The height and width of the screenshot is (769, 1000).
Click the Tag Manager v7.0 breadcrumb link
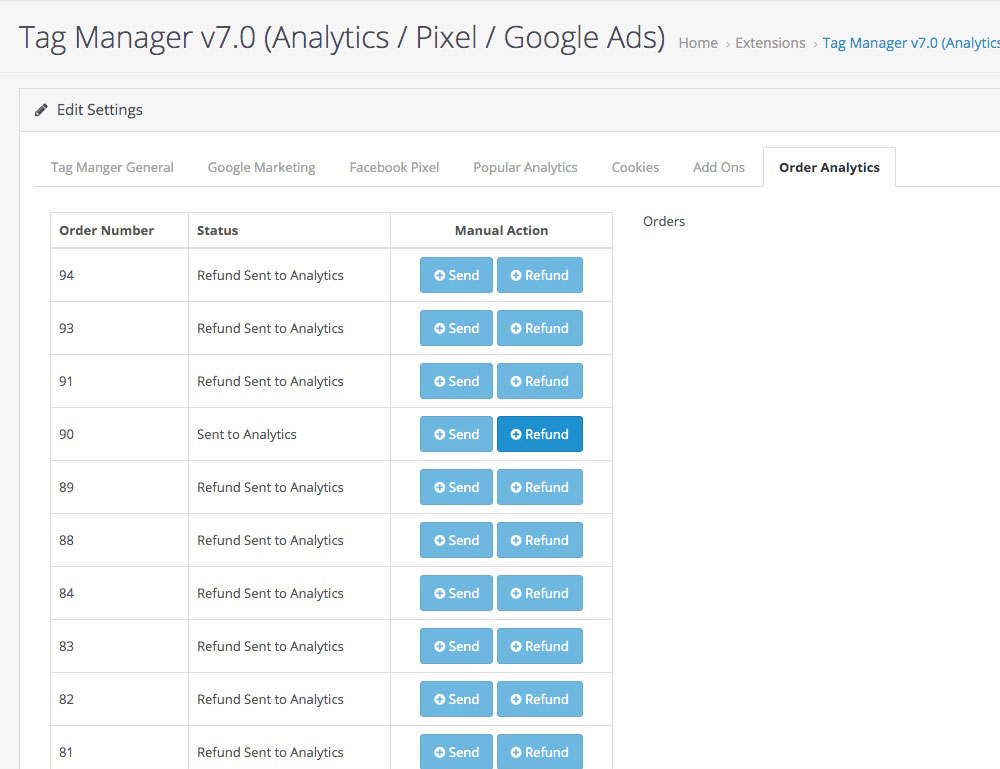[911, 43]
